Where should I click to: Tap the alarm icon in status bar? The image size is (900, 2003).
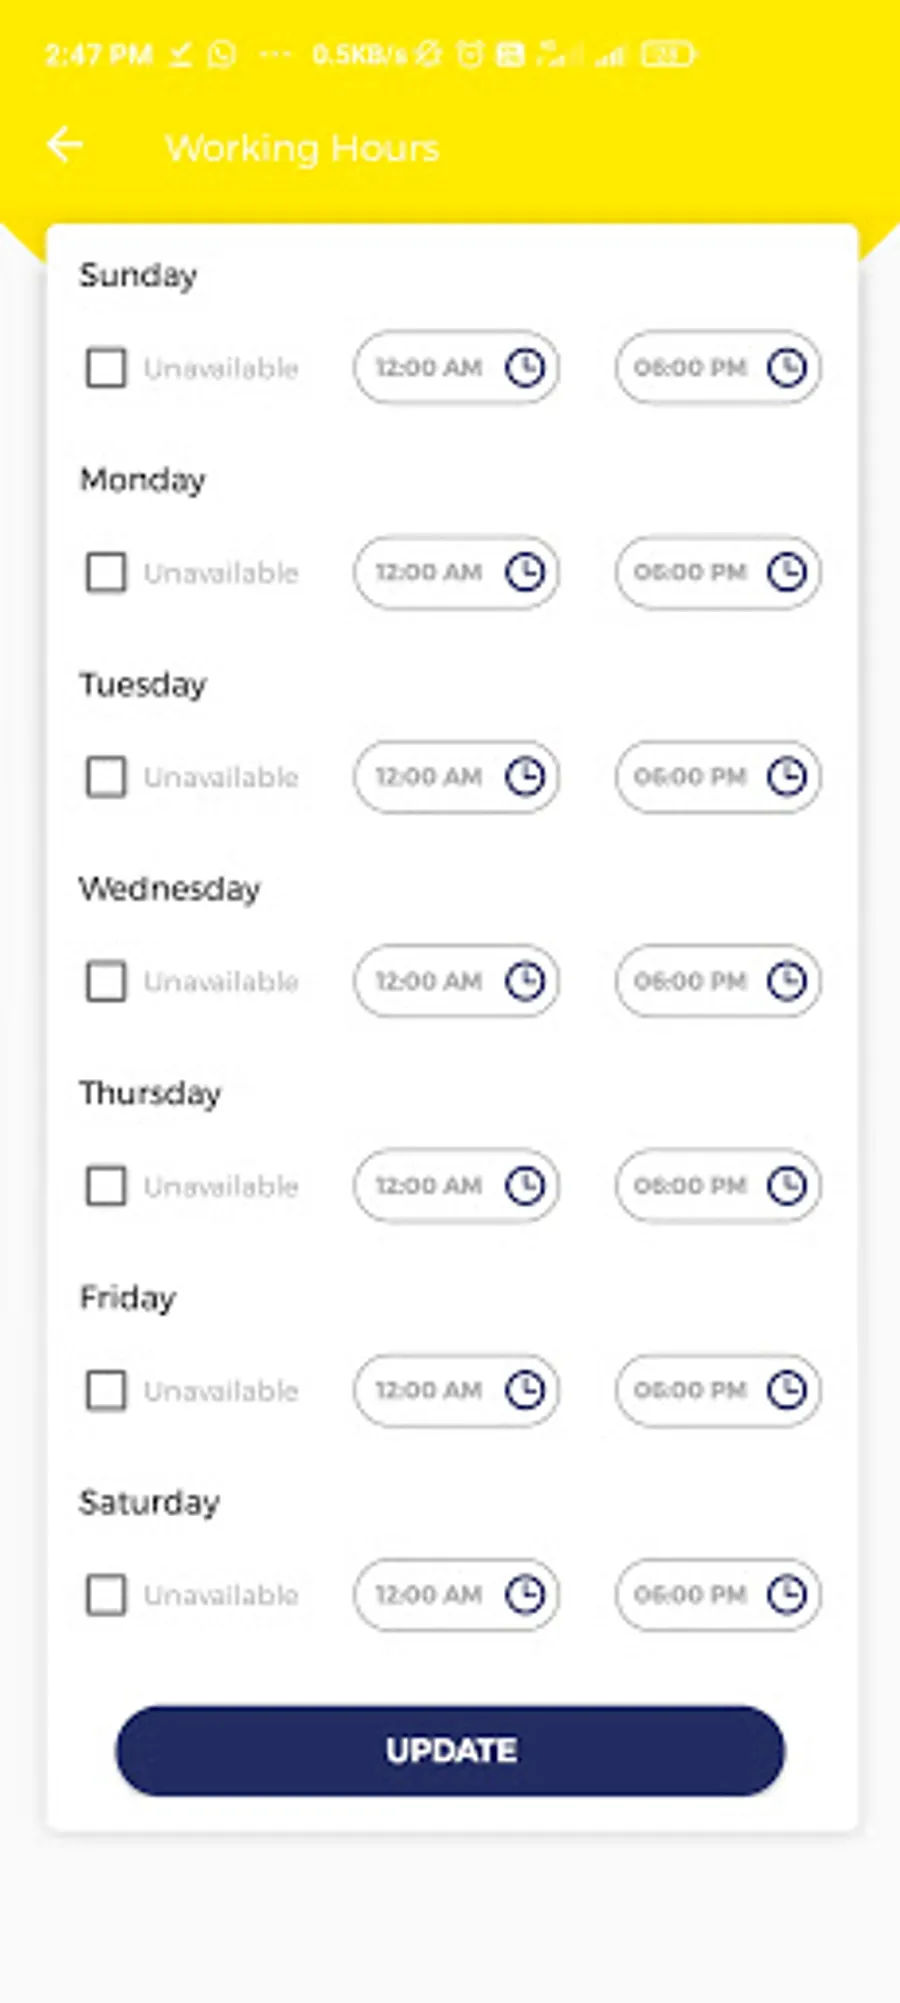[469, 54]
